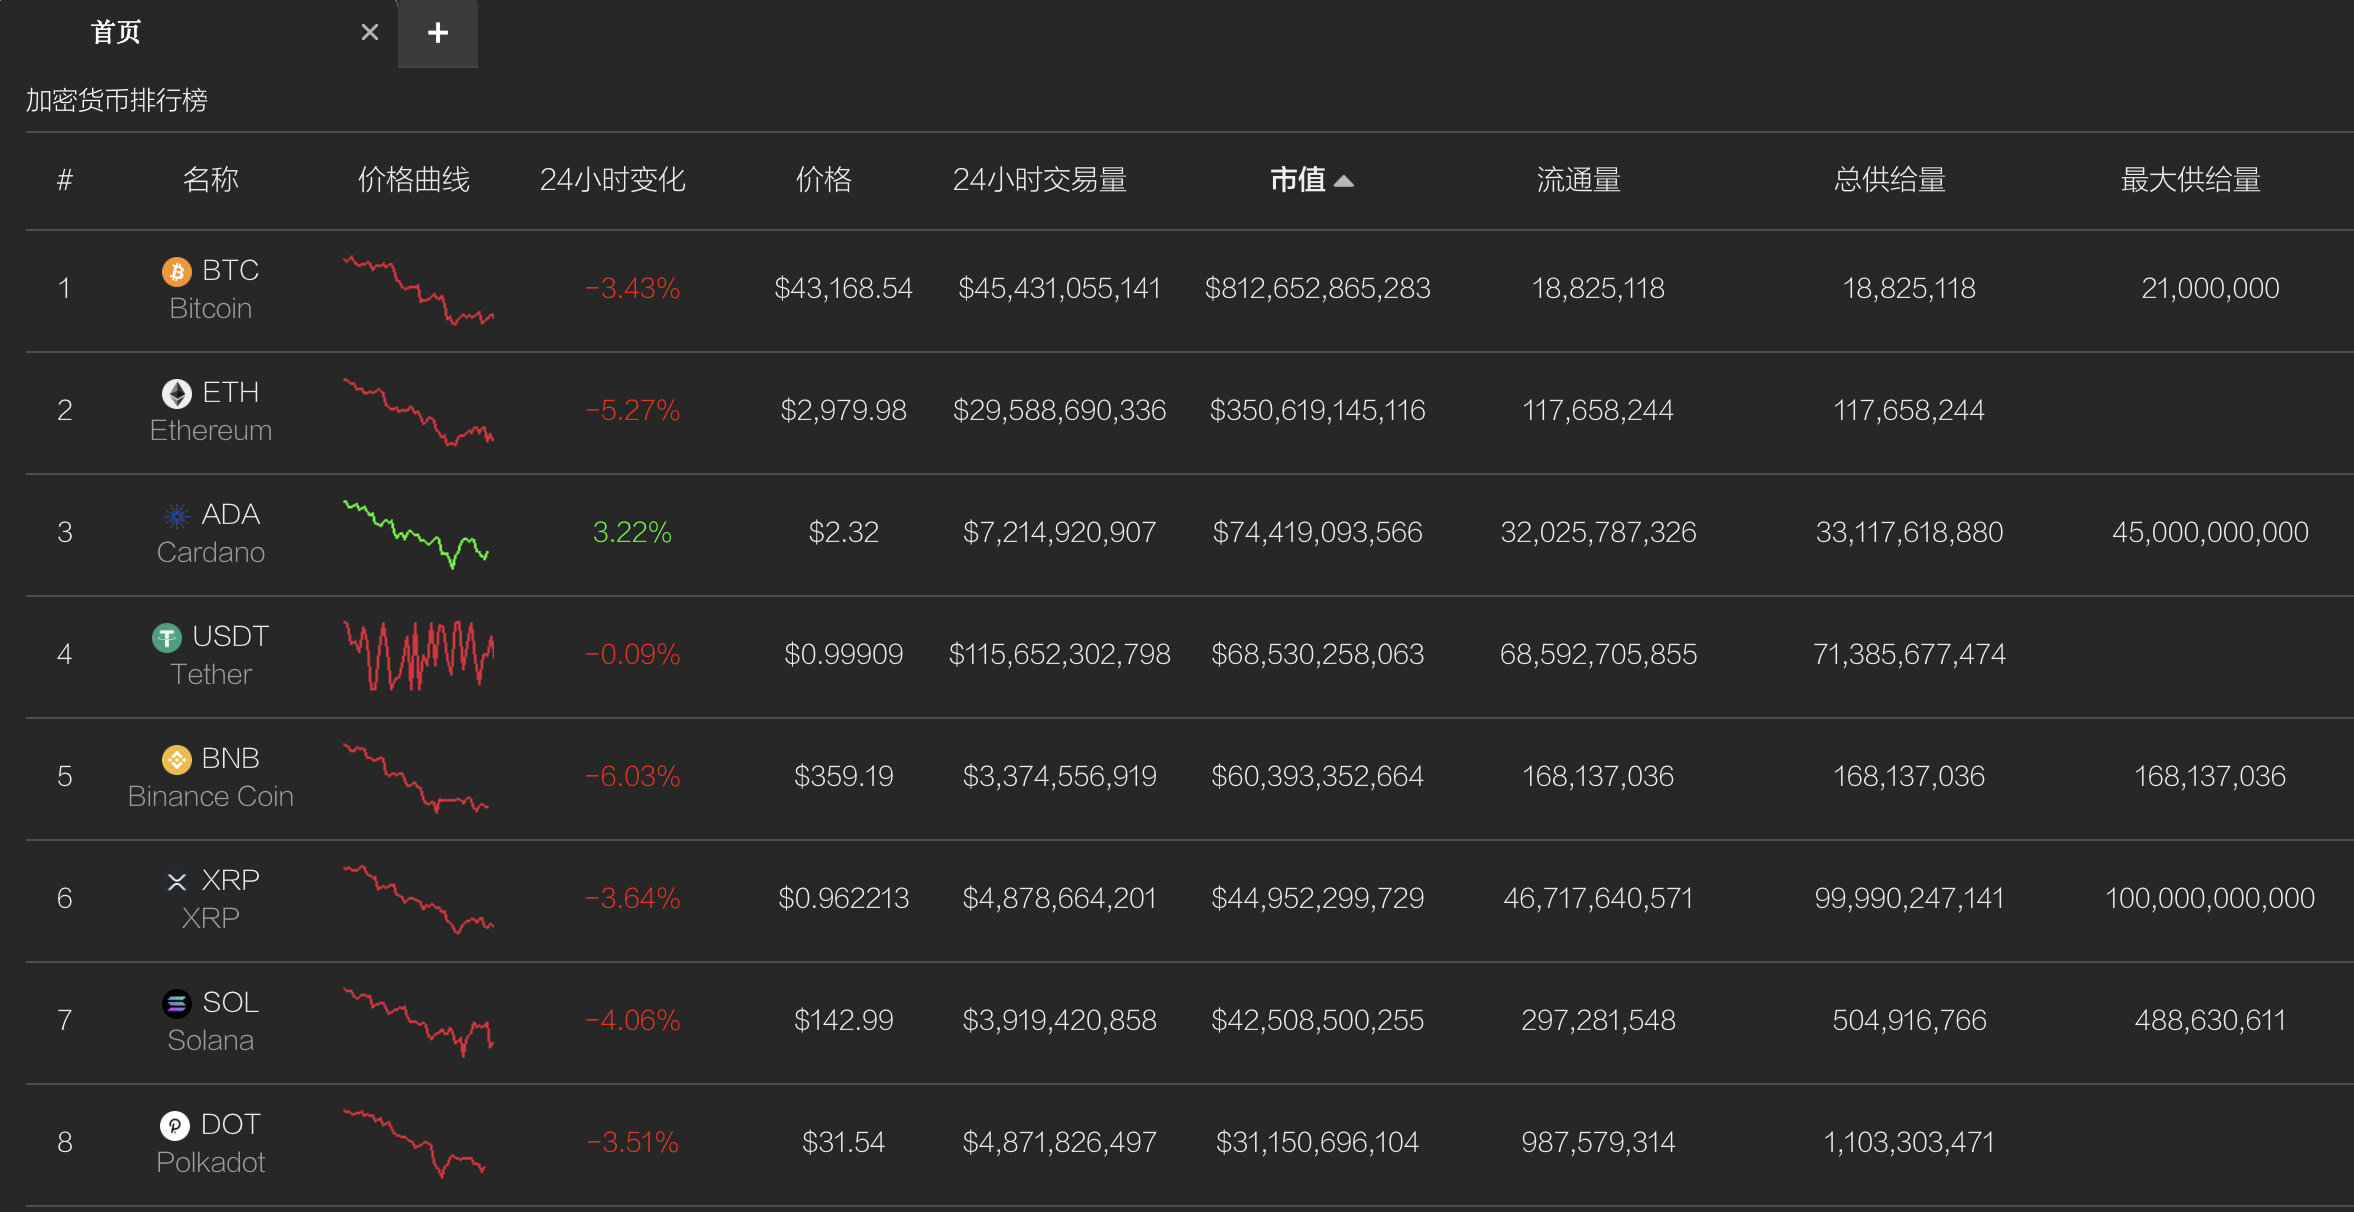Viewport: 2354px width, 1212px height.
Task: Click the $359.19 BNB price
Action: tap(843, 777)
